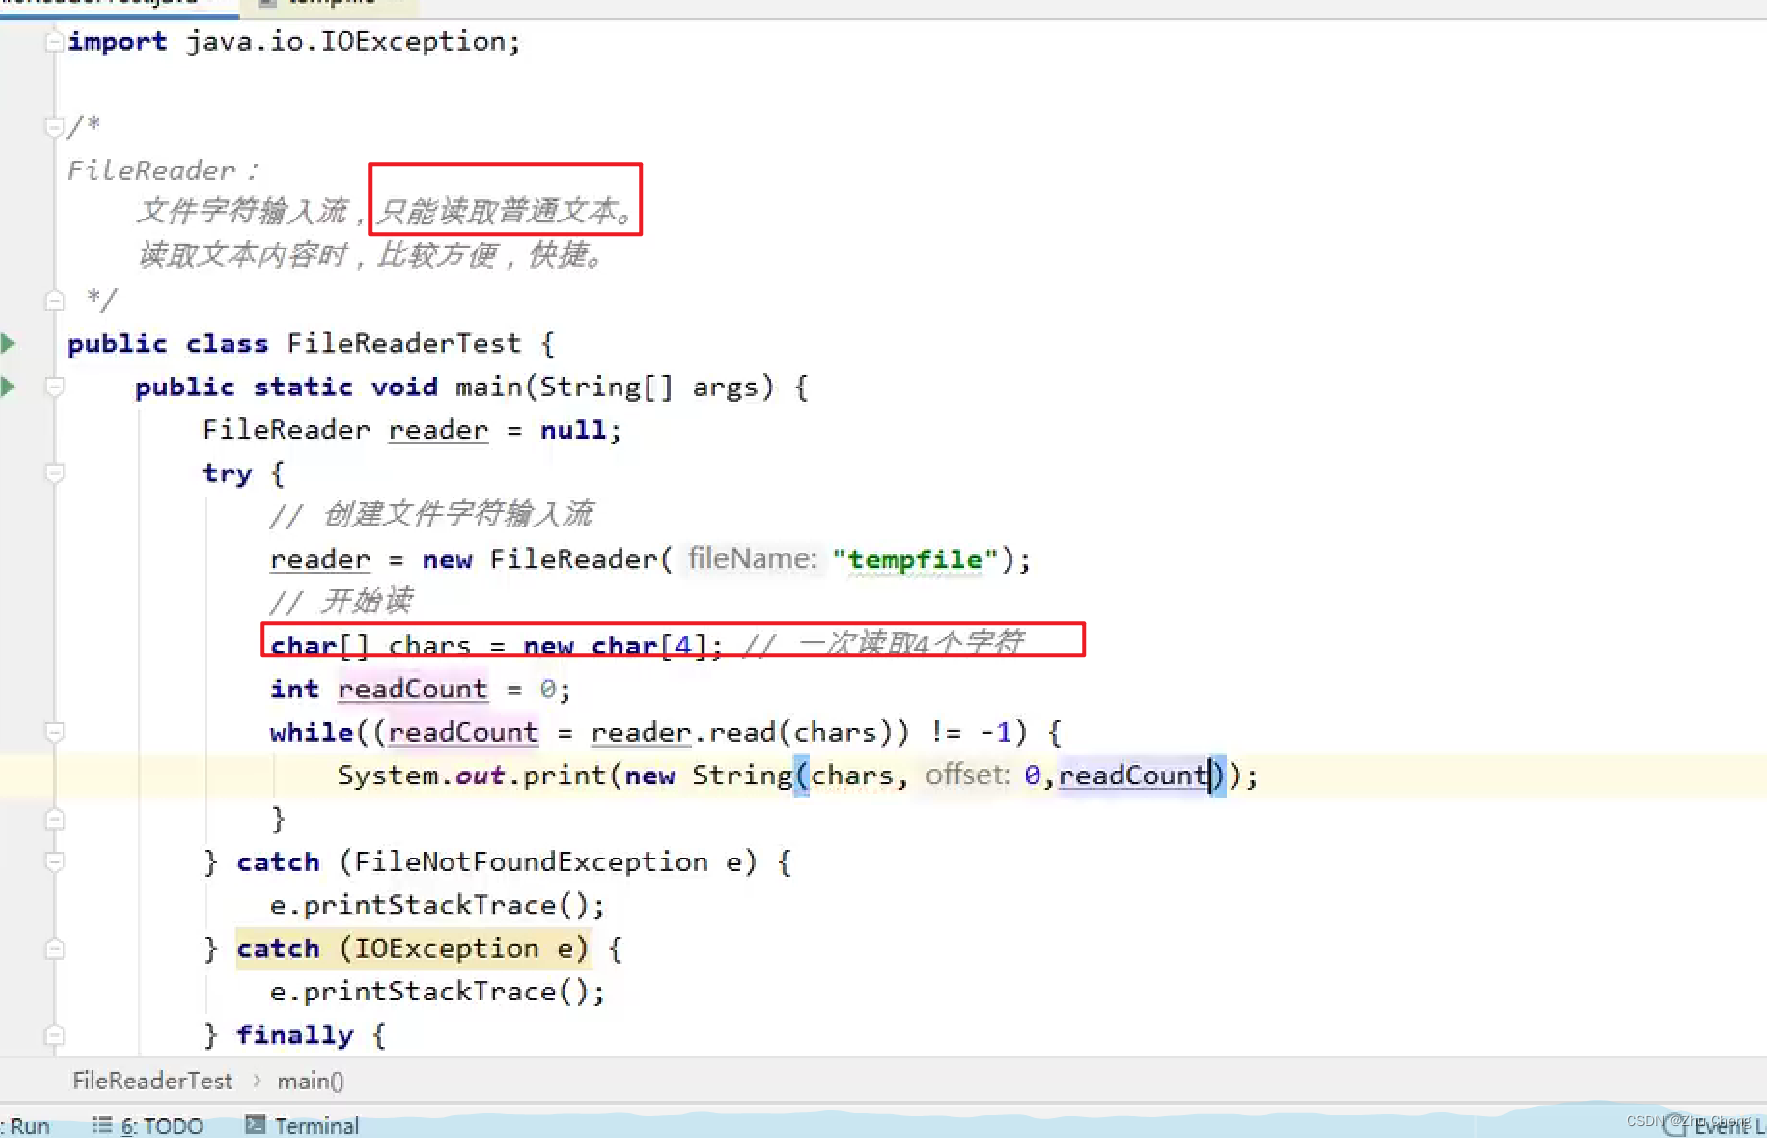Screen dimensions: 1767x1138
Task: Place the cursor on java.io.IOException in the import
Action: pyautogui.click(x=346, y=42)
